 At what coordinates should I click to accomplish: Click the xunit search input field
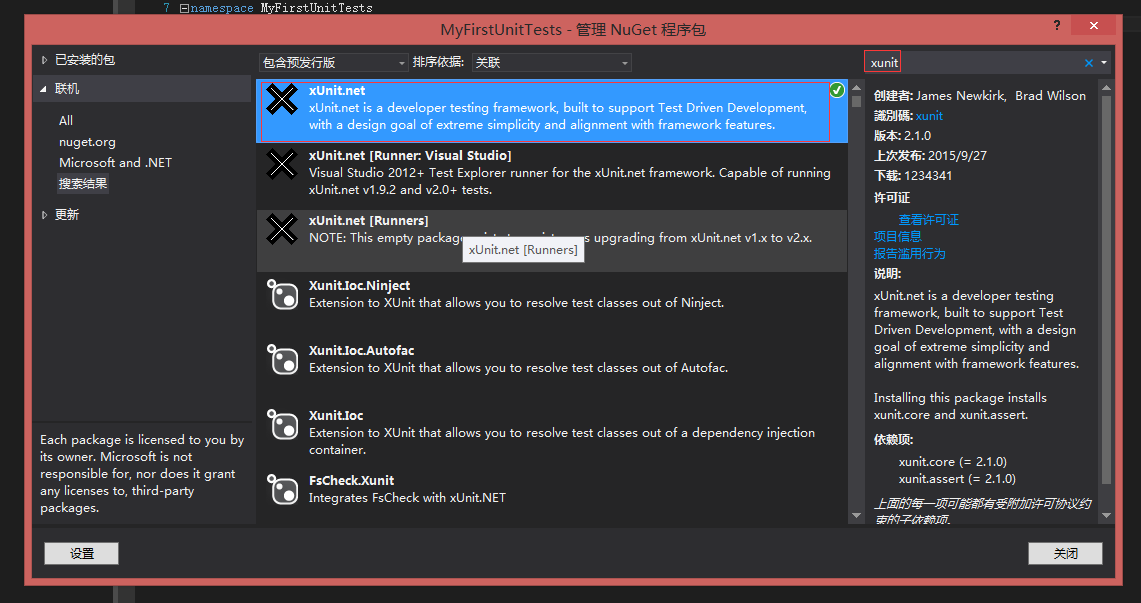pyautogui.click(x=974, y=63)
